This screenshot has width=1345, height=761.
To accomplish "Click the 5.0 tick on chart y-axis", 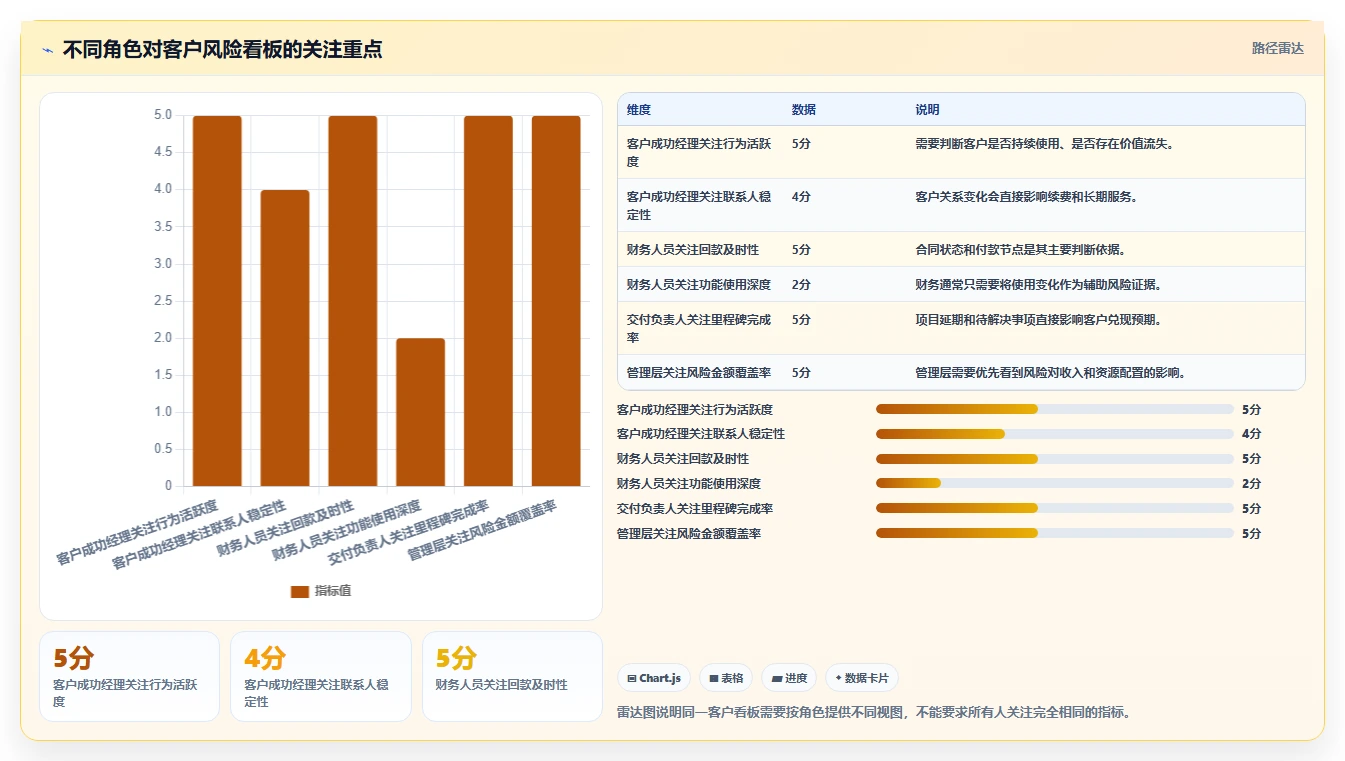I will coord(163,115).
